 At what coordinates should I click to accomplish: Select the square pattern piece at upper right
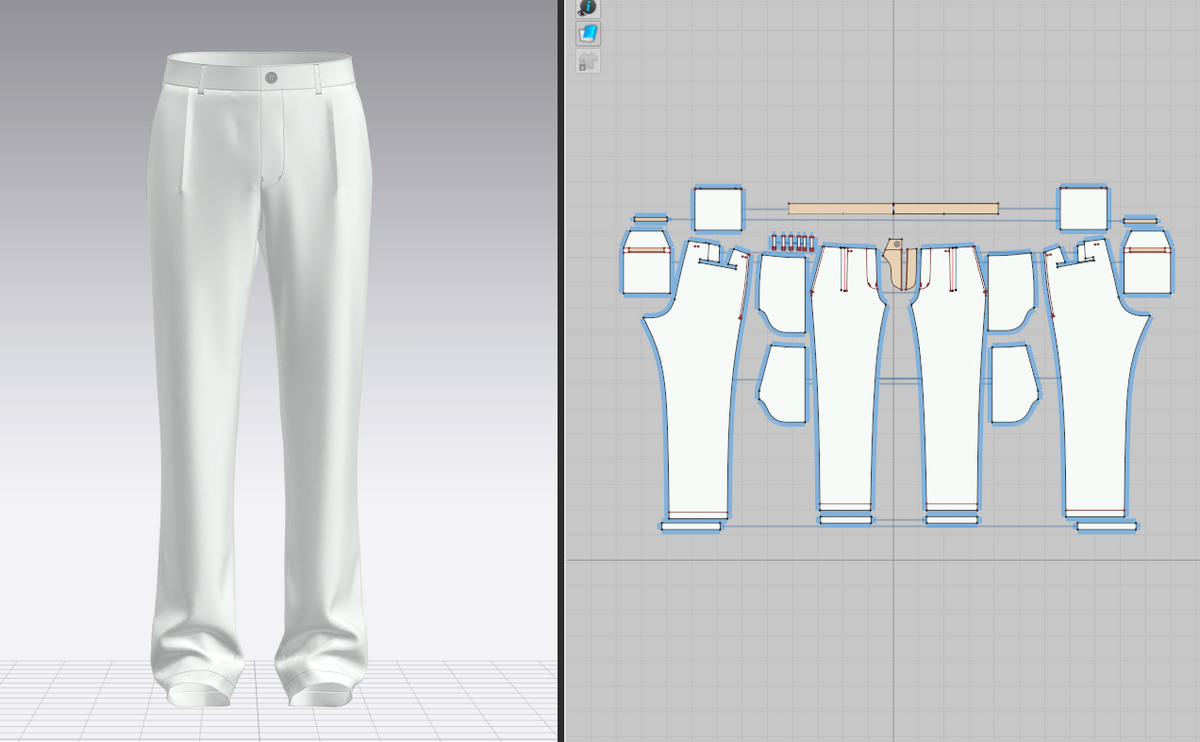click(x=1083, y=210)
